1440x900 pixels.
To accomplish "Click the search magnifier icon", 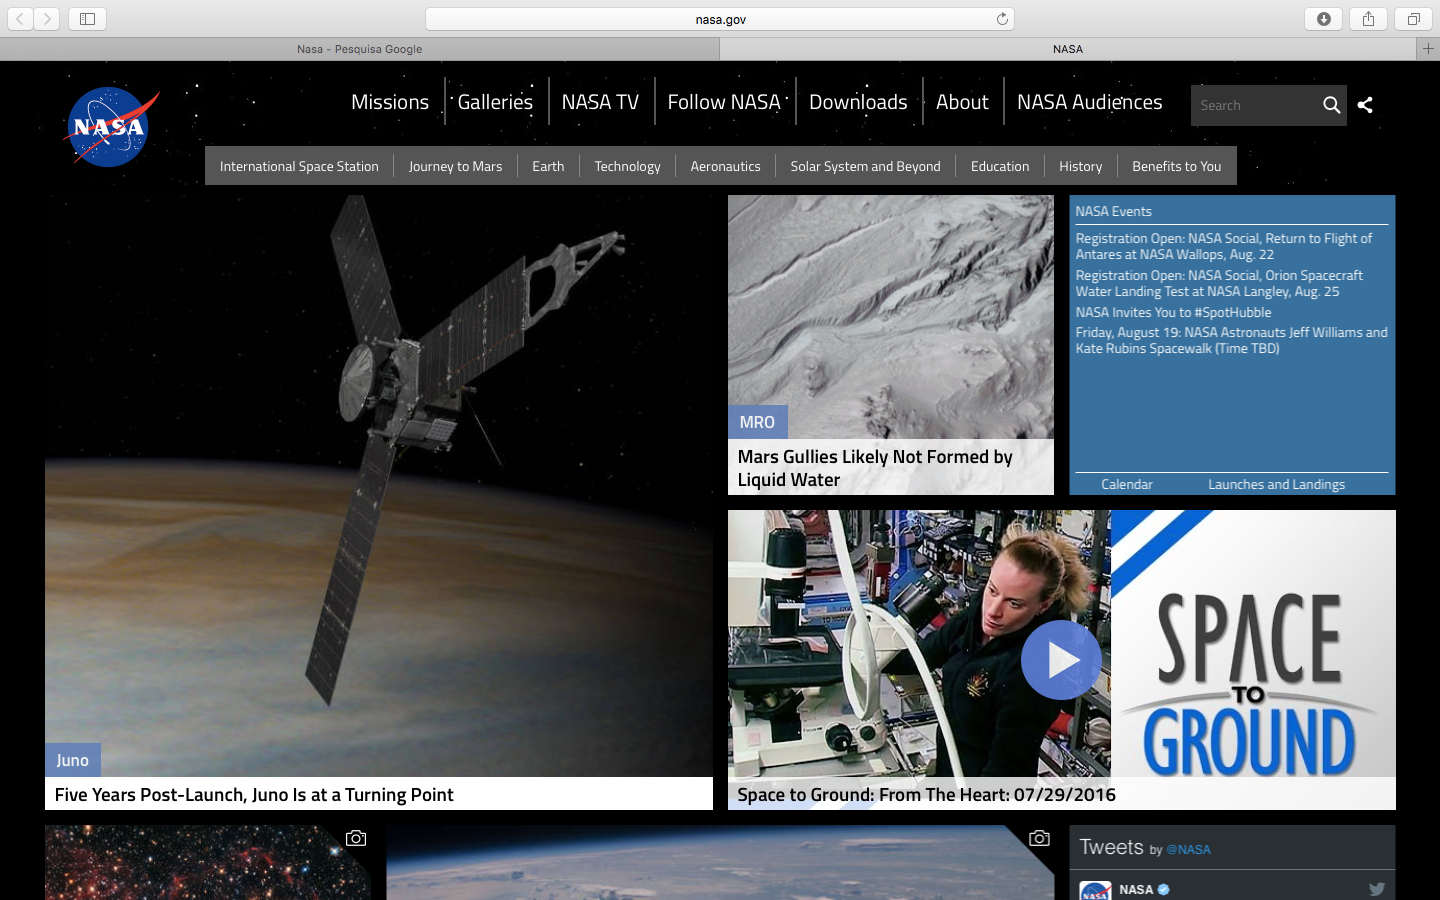I will pyautogui.click(x=1331, y=105).
